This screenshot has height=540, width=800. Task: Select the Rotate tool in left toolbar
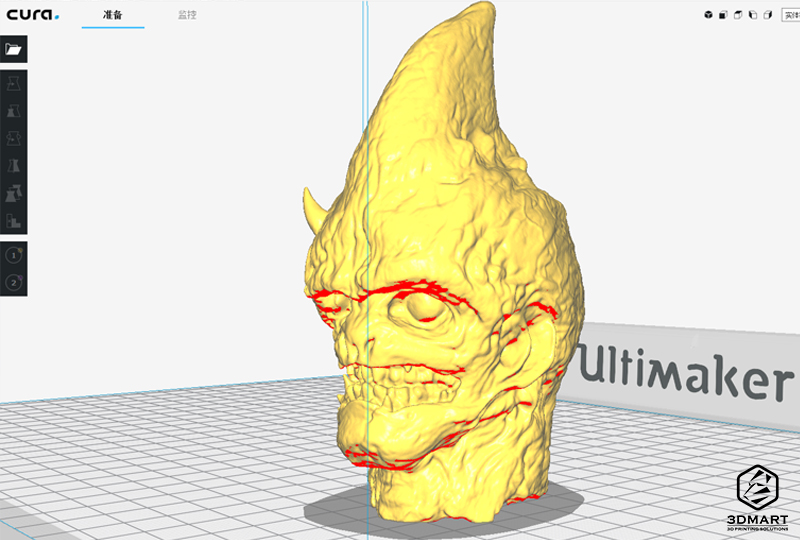click(x=14, y=139)
